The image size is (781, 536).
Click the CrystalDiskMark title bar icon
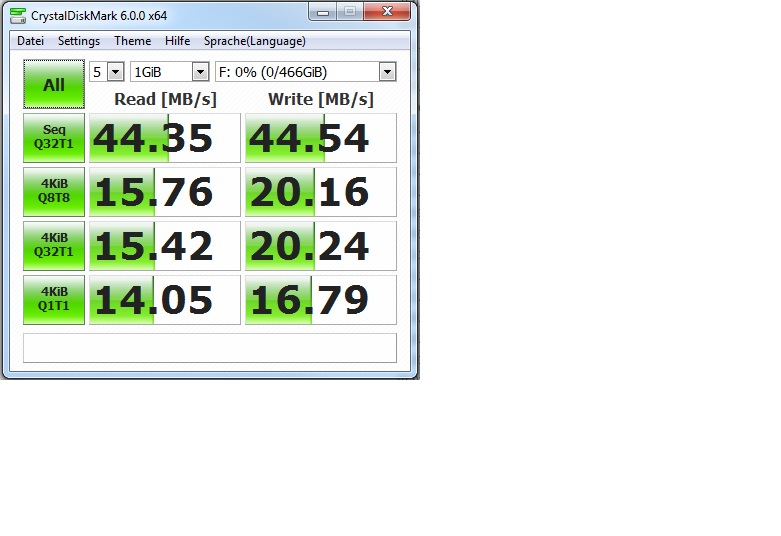pyautogui.click(x=18, y=15)
